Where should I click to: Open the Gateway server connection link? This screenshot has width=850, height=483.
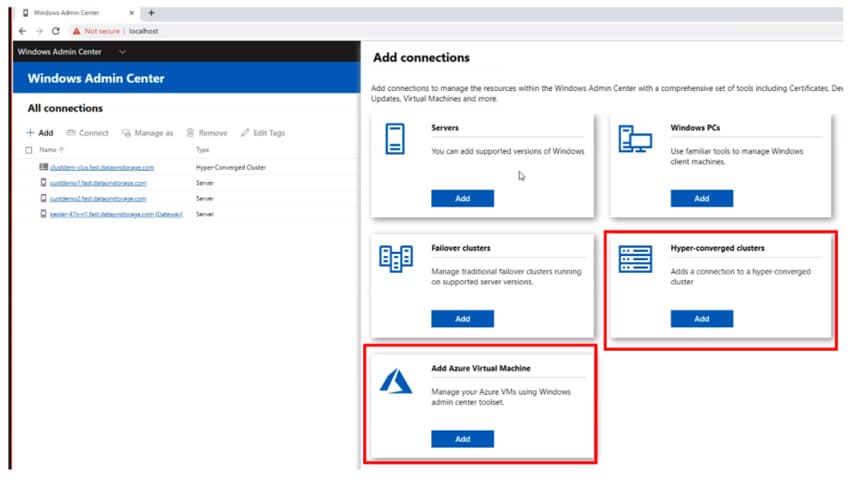pyautogui.click(x=117, y=215)
